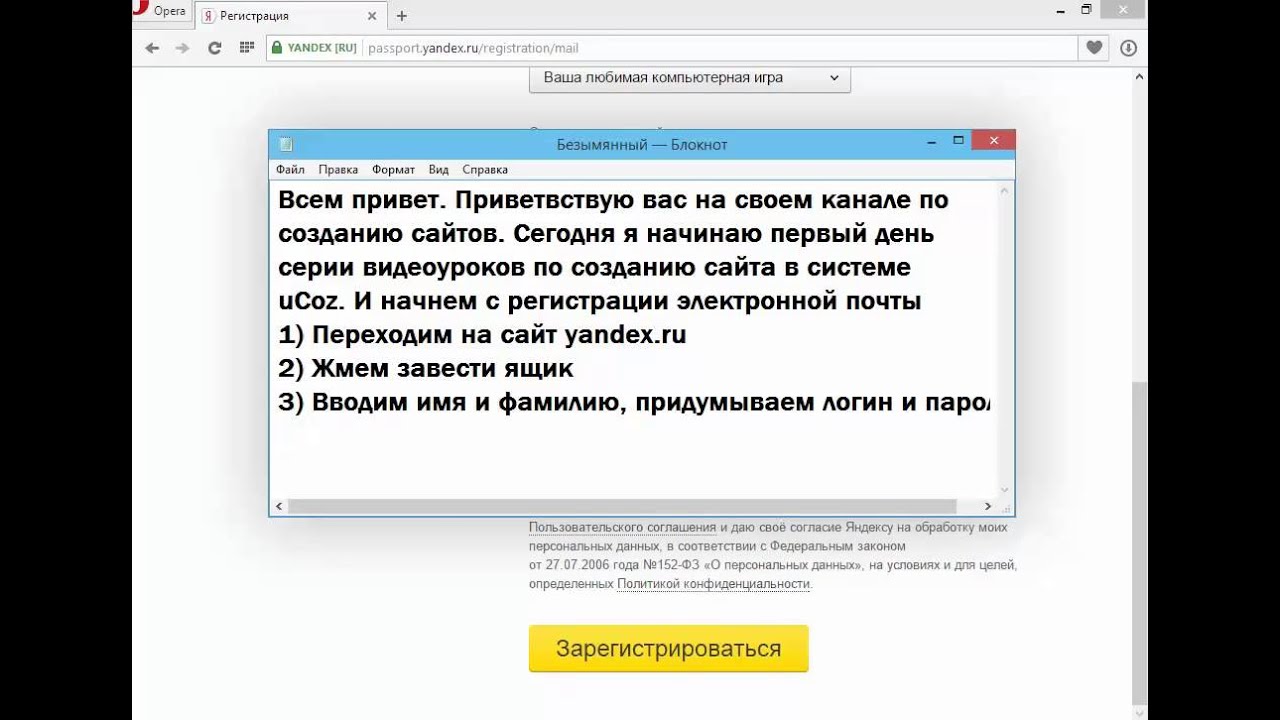Open the downloads arrow icon
1280x720 pixels.
pyautogui.click(x=1128, y=48)
